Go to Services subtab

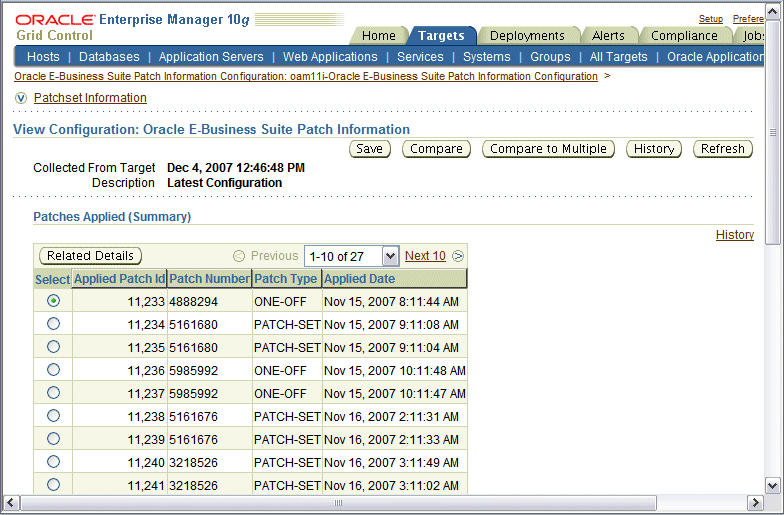point(420,56)
